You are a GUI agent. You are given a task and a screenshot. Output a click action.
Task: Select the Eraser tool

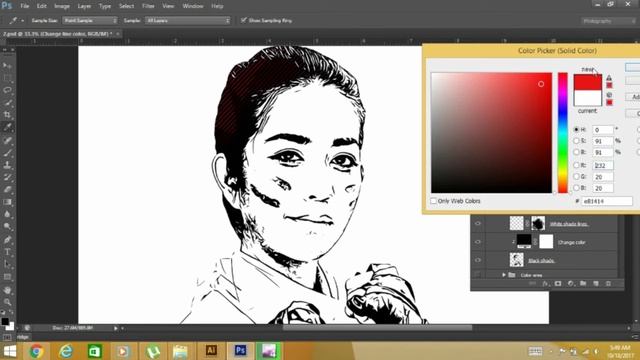point(7,189)
